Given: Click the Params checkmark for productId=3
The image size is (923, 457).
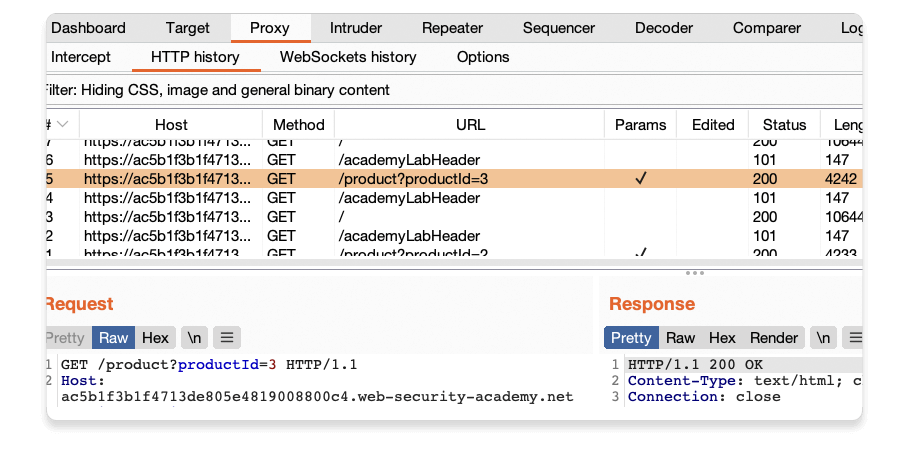Looking at the screenshot, I should [x=640, y=179].
